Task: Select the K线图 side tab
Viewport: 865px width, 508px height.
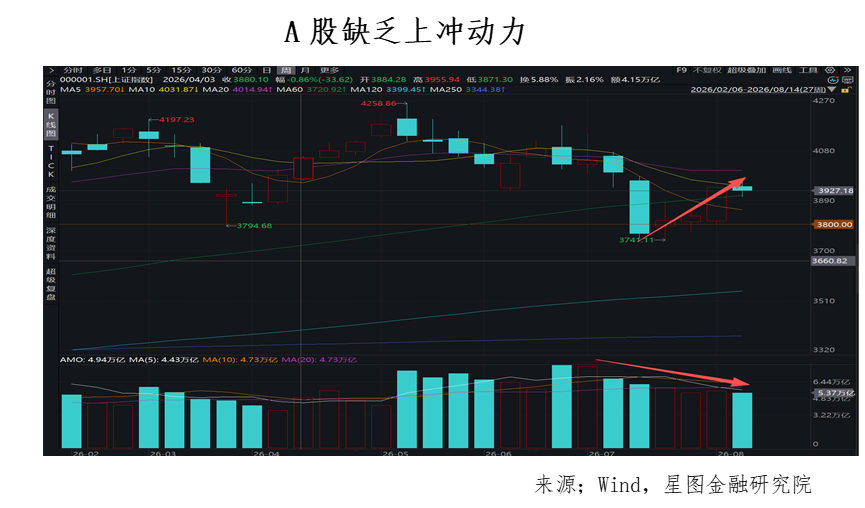Action: pyautogui.click(x=51, y=125)
